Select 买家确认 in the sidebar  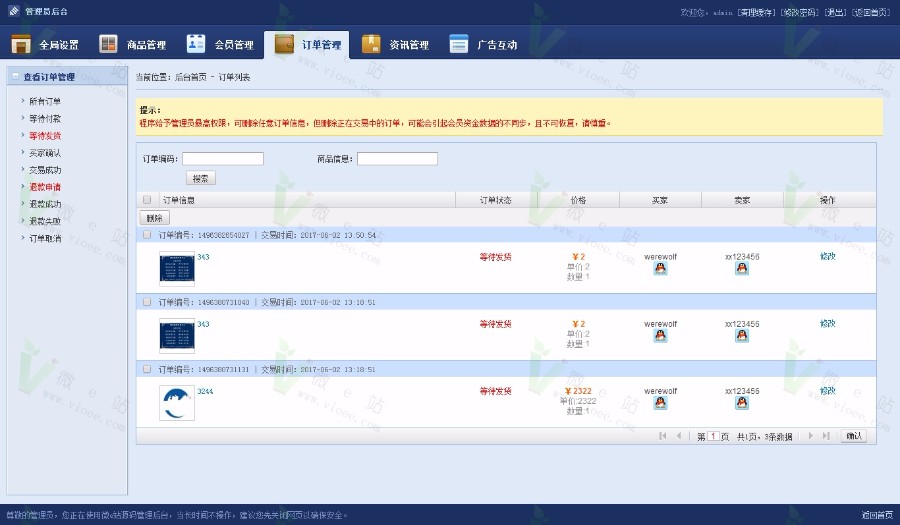[x=45, y=153]
